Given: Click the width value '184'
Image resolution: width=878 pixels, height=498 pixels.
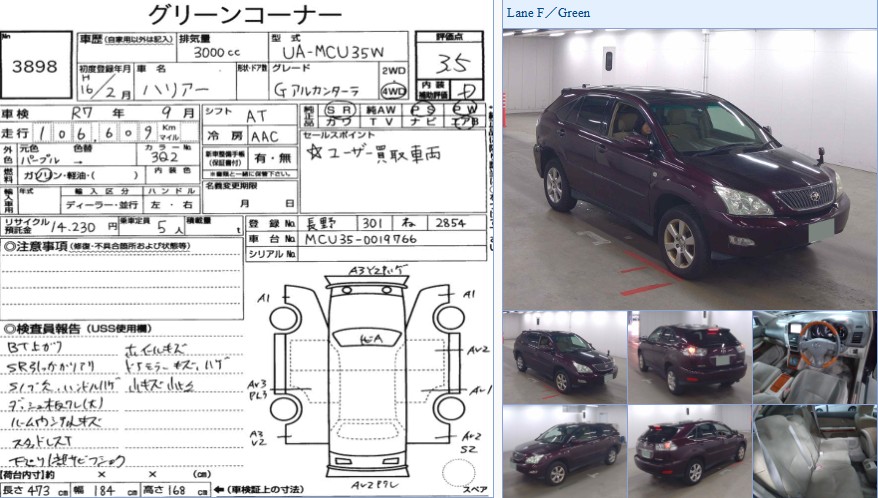Looking at the screenshot, I should tap(104, 491).
